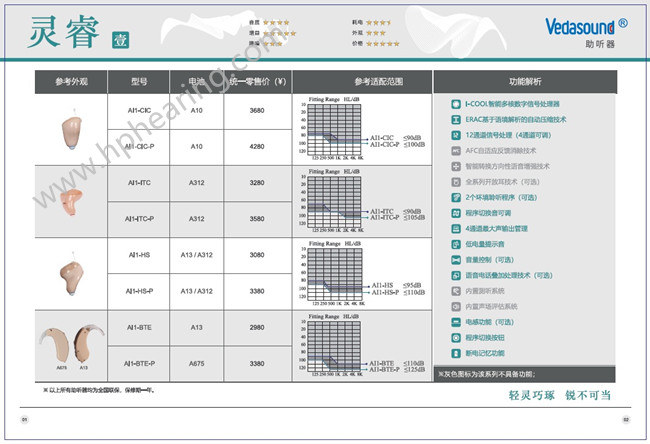Click the page number 02
This screenshot has height=444, width=650.
pyautogui.click(x=626, y=420)
